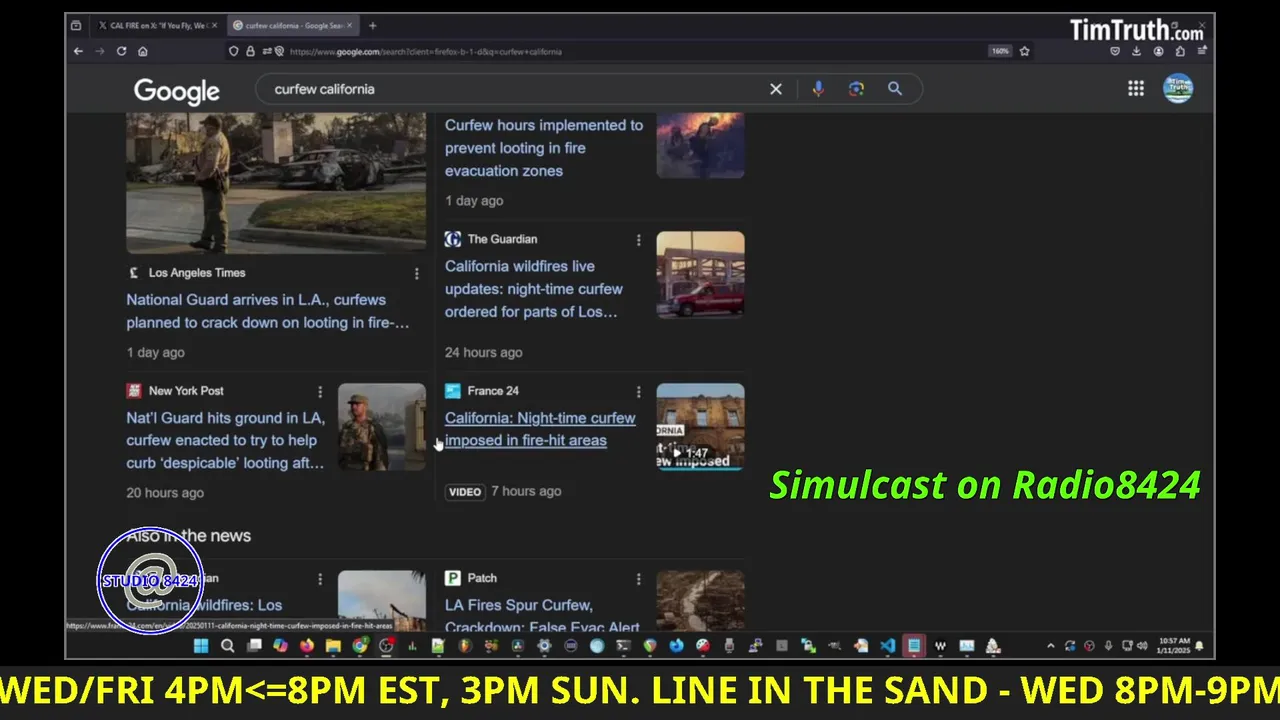Go back with the browser back arrow
Screen dimensions: 1280x720
point(78,51)
